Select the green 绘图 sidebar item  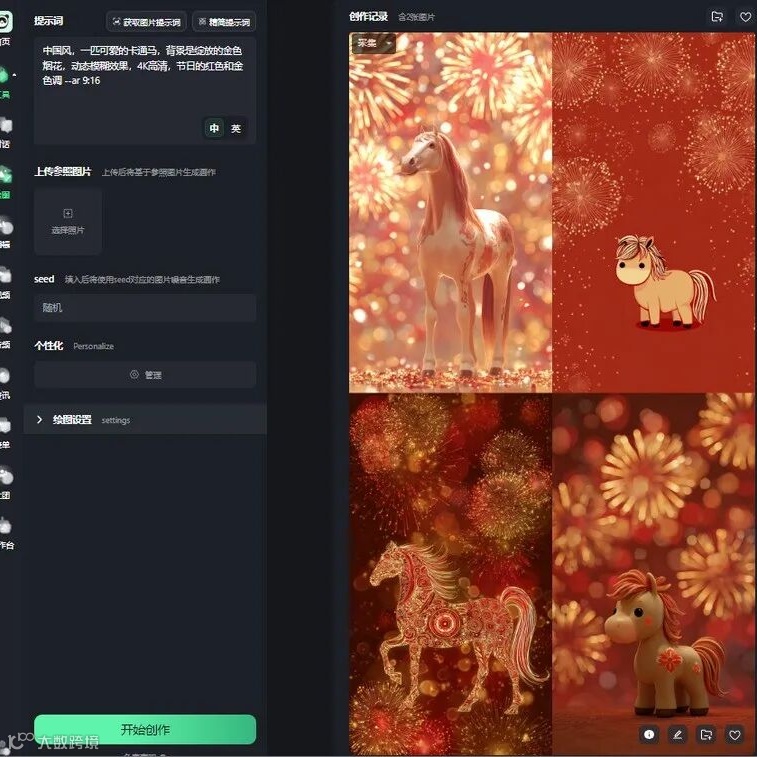coord(5,182)
